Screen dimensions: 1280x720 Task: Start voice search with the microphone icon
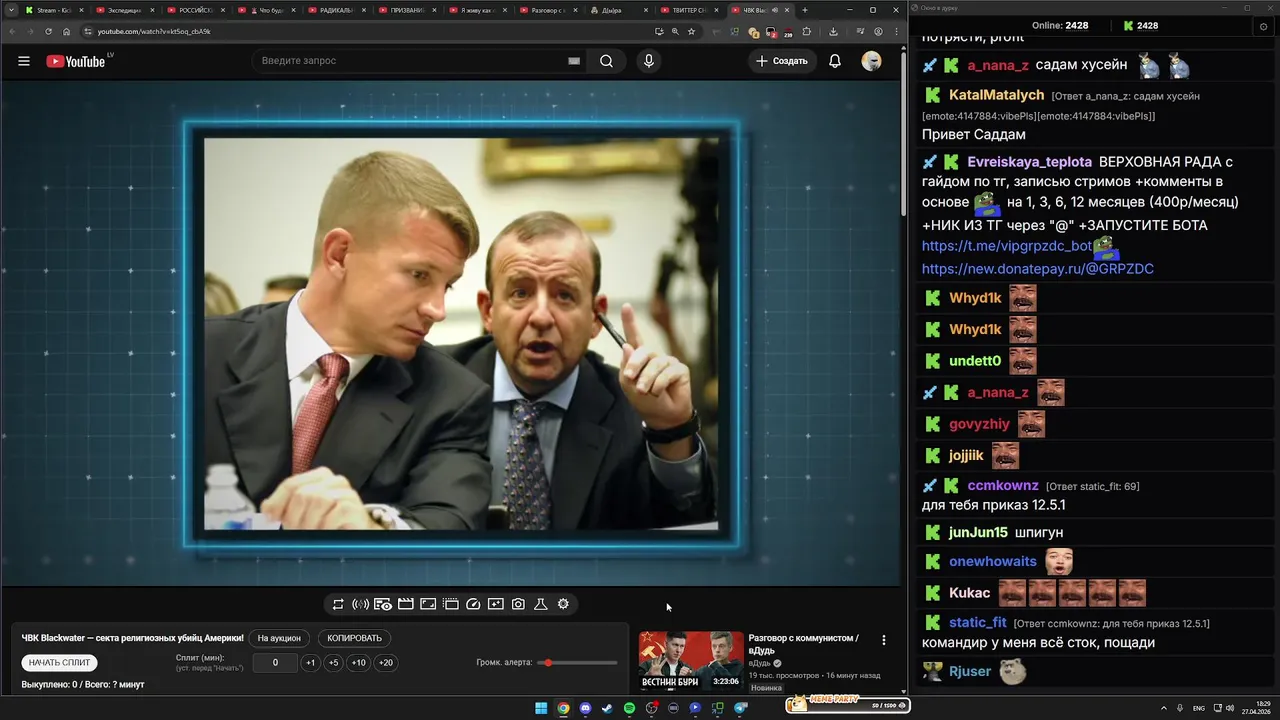(649, 61)
